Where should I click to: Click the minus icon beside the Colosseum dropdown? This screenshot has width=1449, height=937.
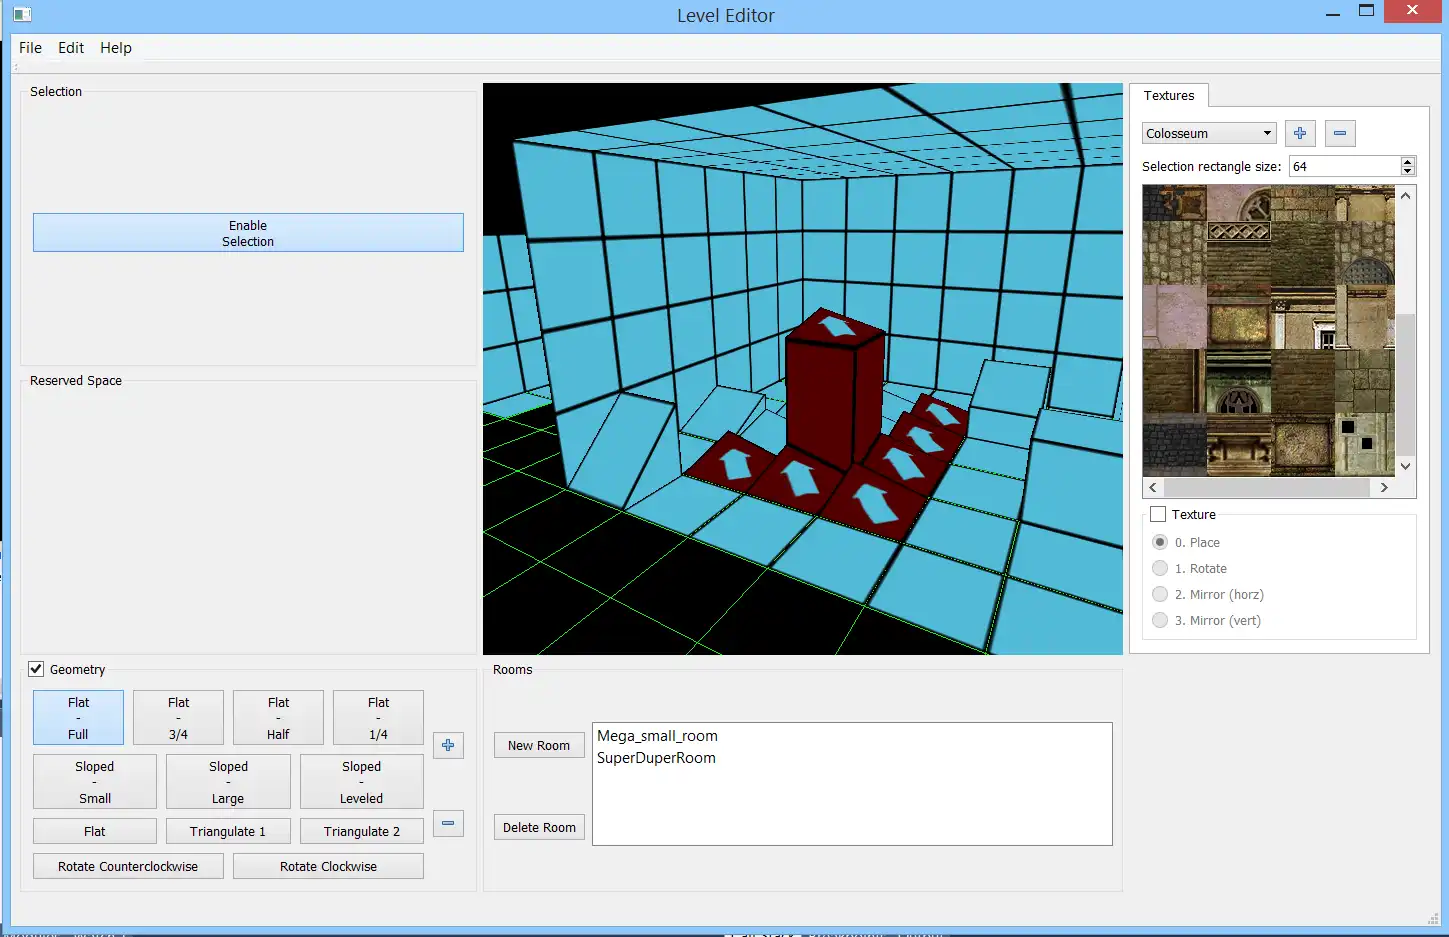pos(1339,133)
